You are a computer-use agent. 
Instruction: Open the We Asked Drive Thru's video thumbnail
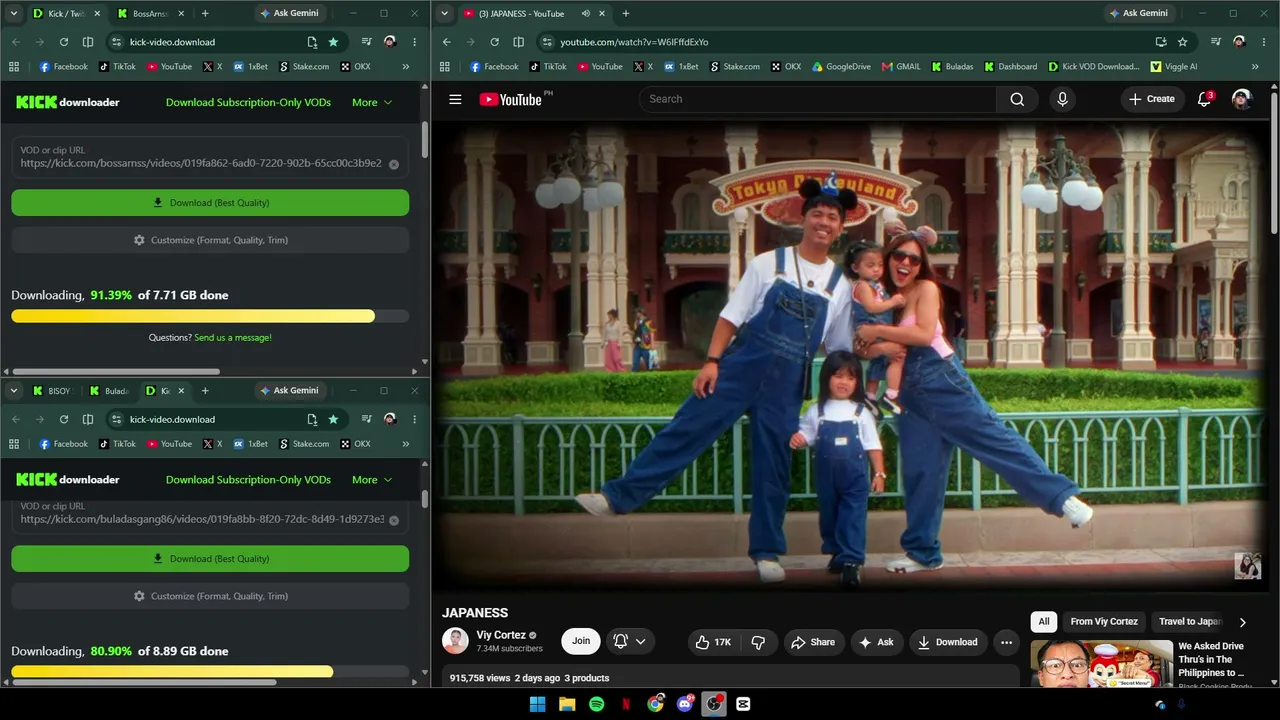(x=1102, y=664)
